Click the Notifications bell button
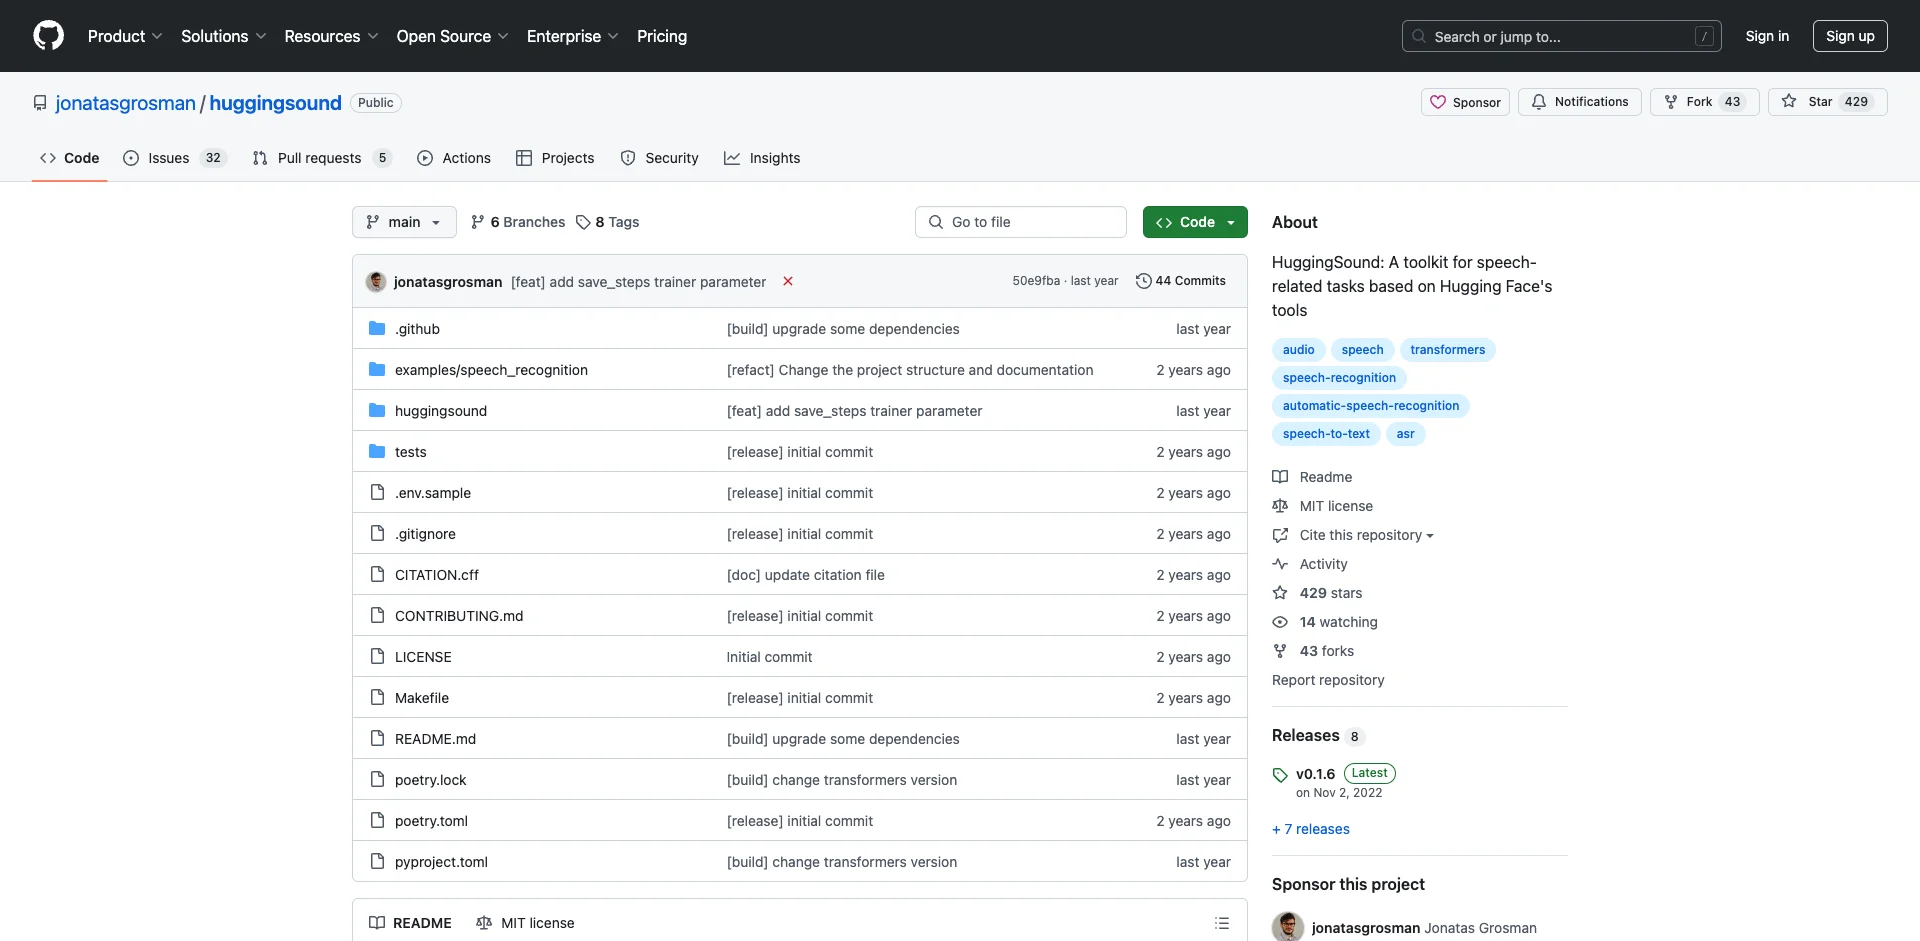 click(x=1580, y=102)
